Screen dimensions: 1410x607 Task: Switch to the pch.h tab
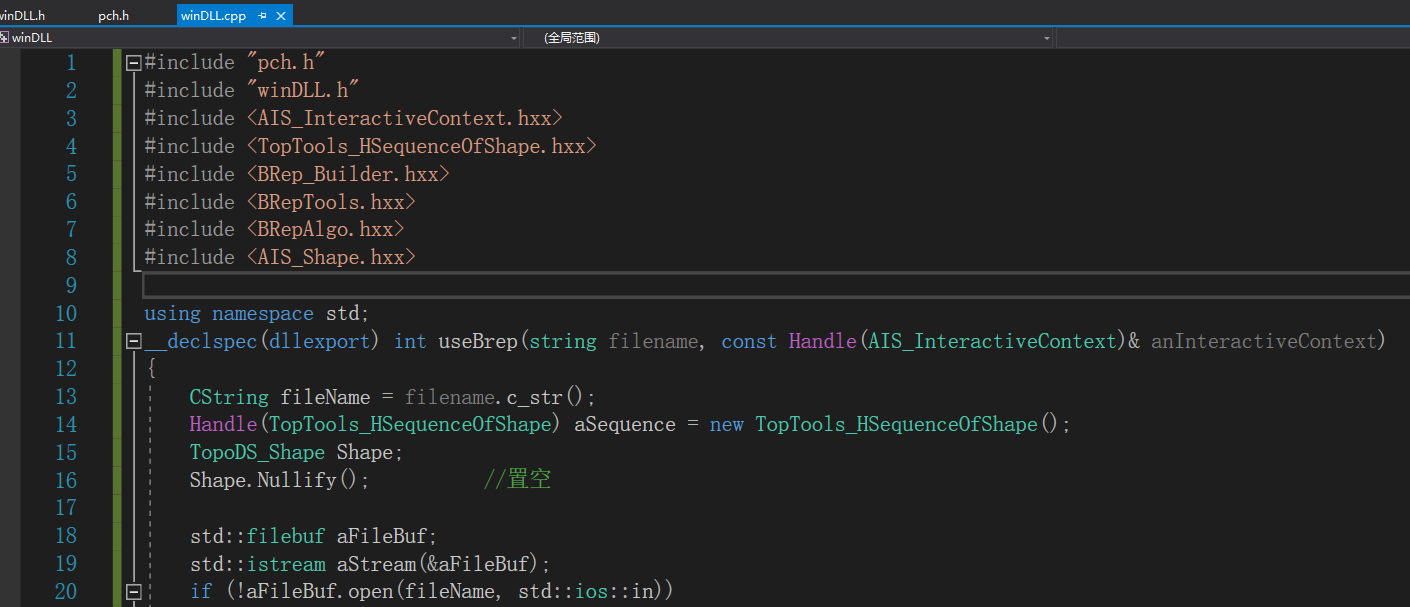(x=113, y=15)
